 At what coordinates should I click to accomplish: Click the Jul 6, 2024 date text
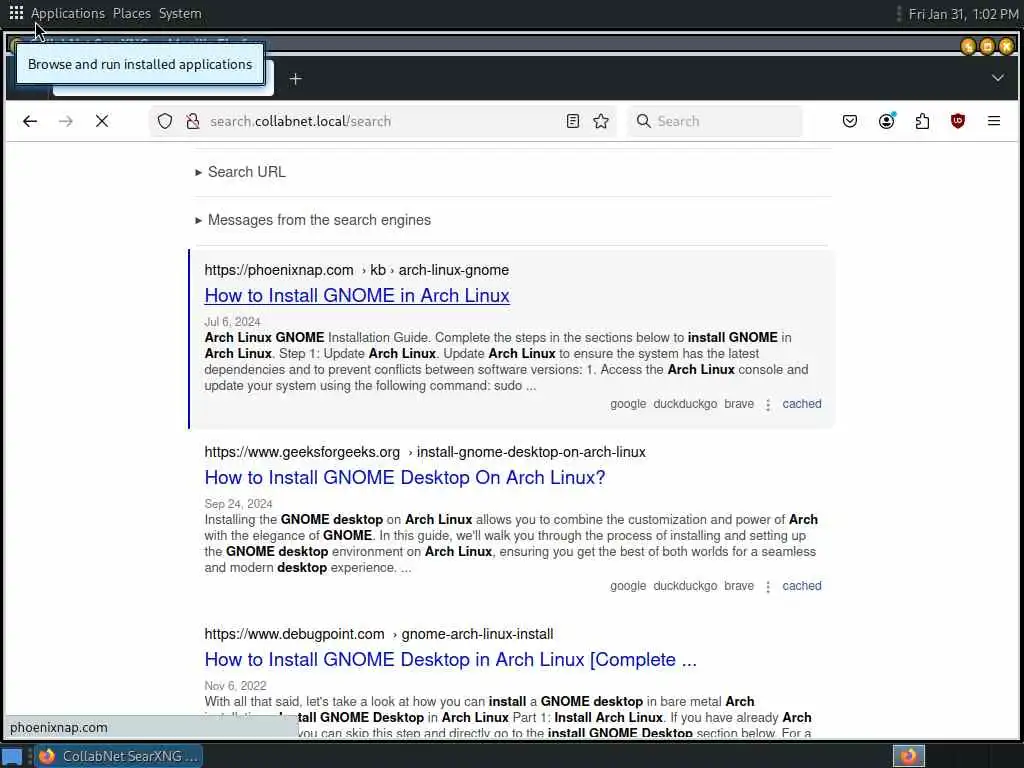point(232,322)
